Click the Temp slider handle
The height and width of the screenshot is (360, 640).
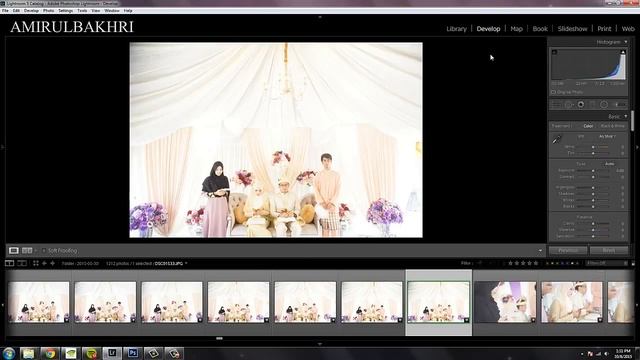pos(593,147)
